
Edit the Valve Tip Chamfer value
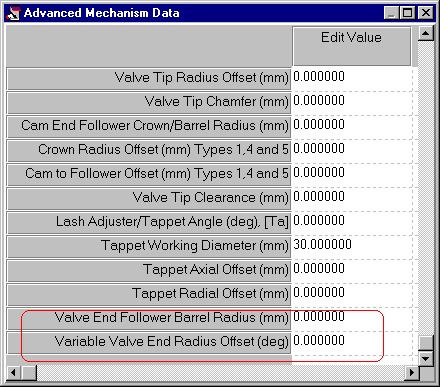click(352, 103)
